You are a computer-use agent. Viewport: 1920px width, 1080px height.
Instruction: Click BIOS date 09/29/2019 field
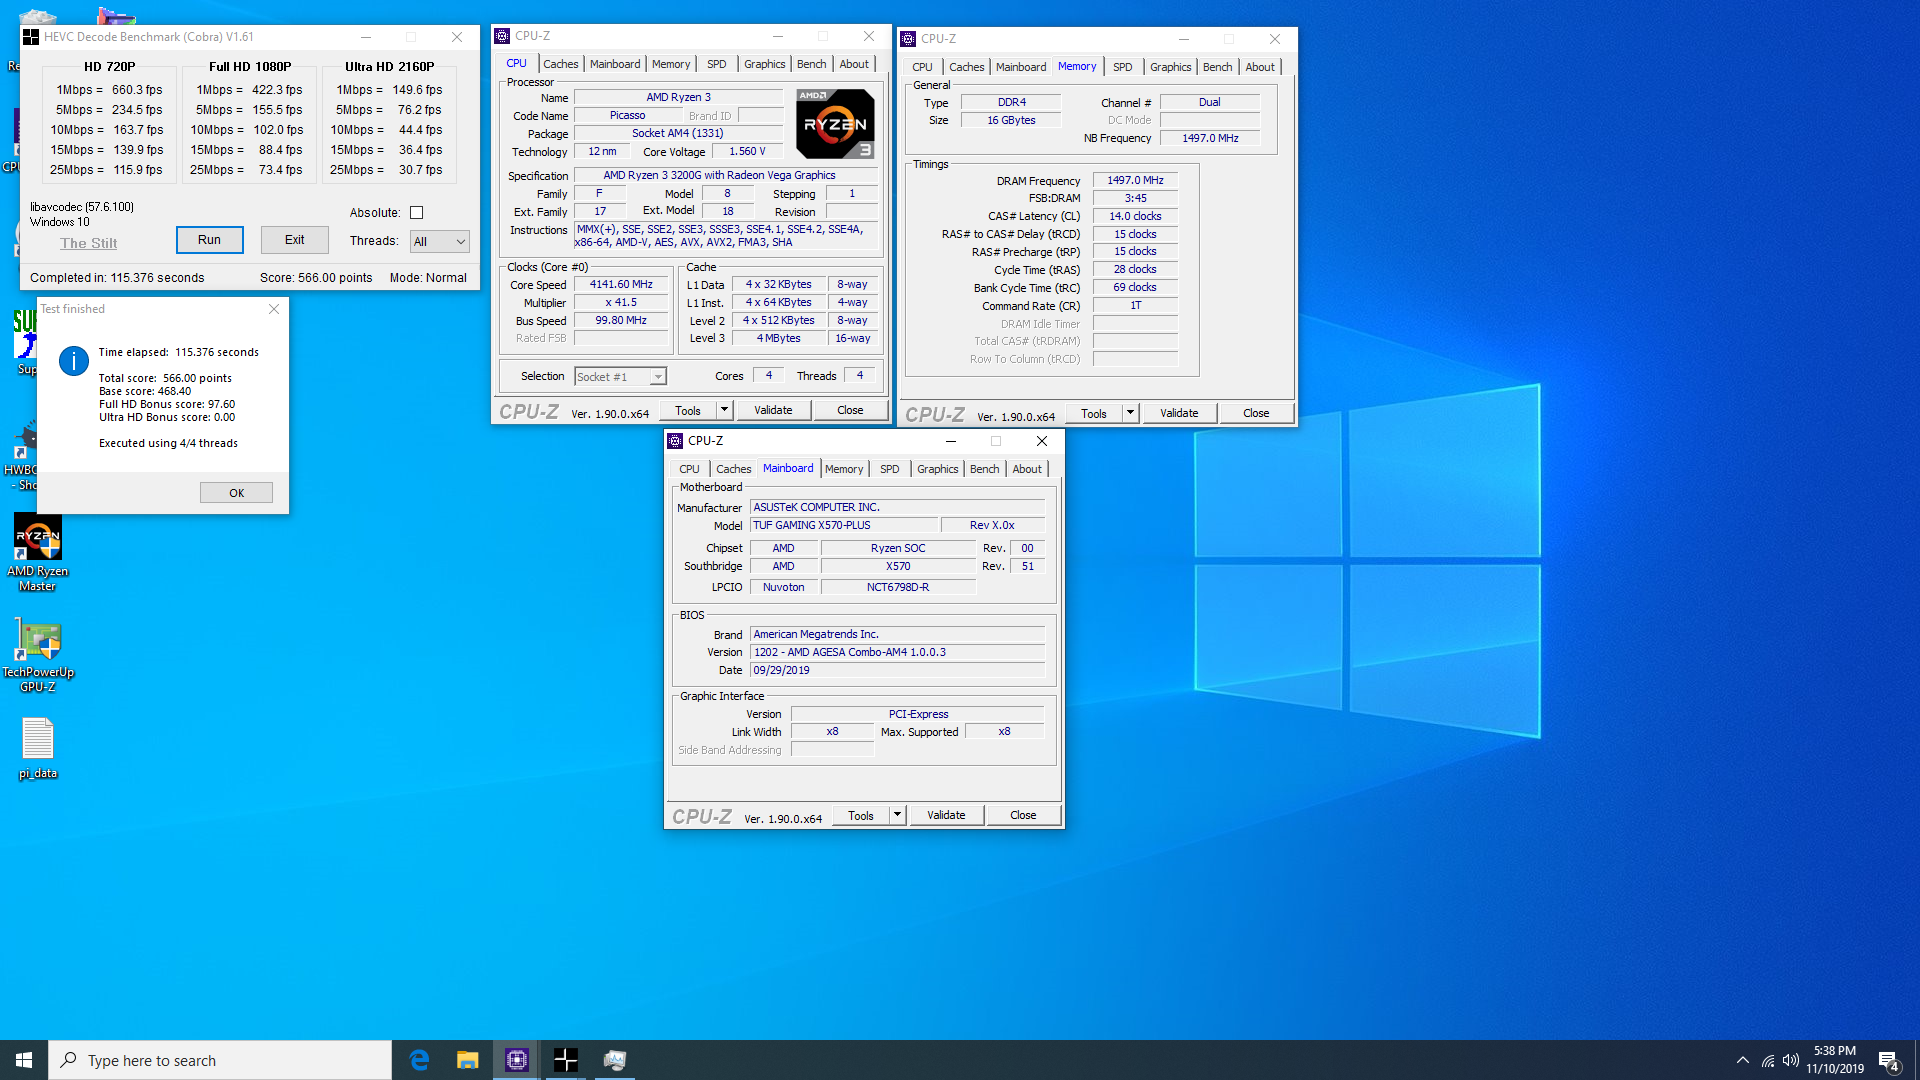897,670
